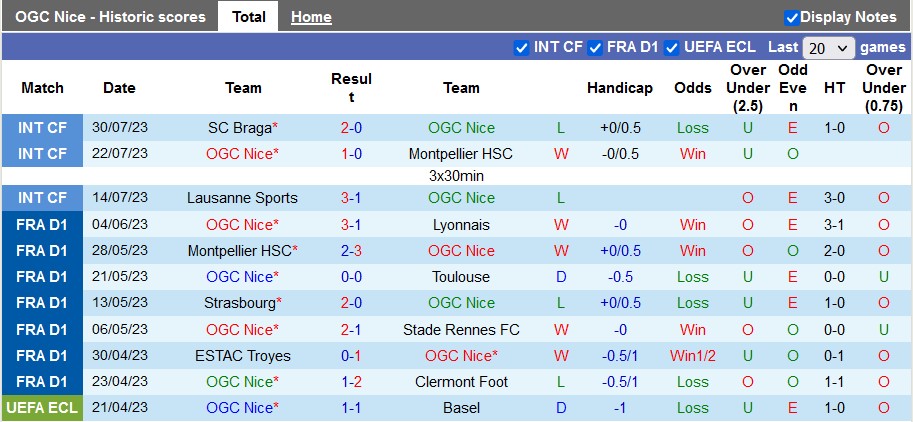Click the 2-0 score against SC Braga
This screenshot has height=422, width=913.
[x=351, y=128]
